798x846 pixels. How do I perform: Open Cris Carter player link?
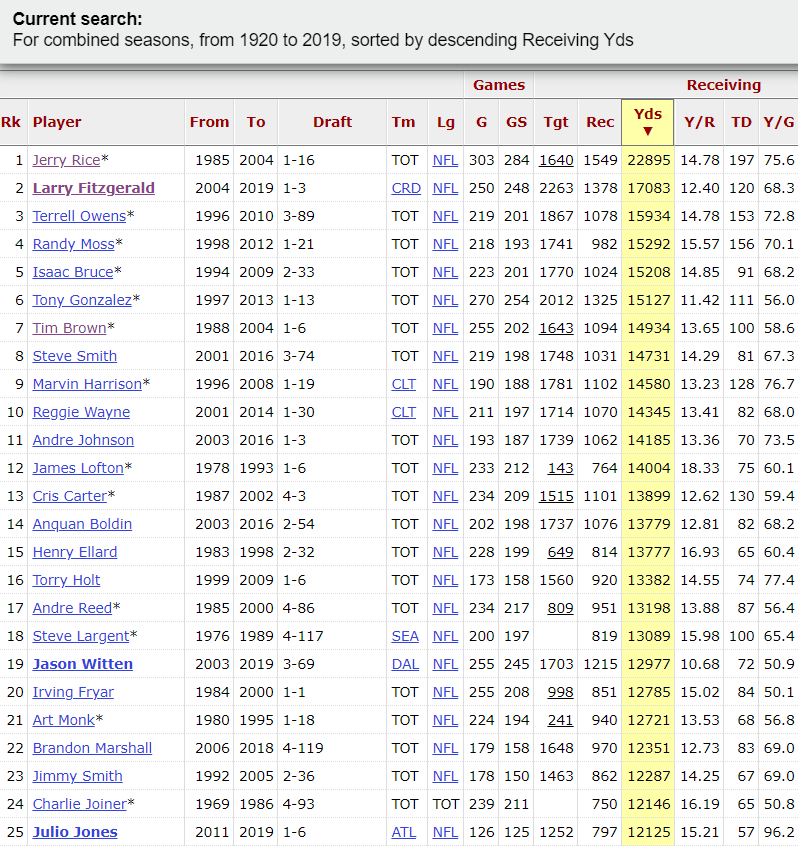[70, 497]
